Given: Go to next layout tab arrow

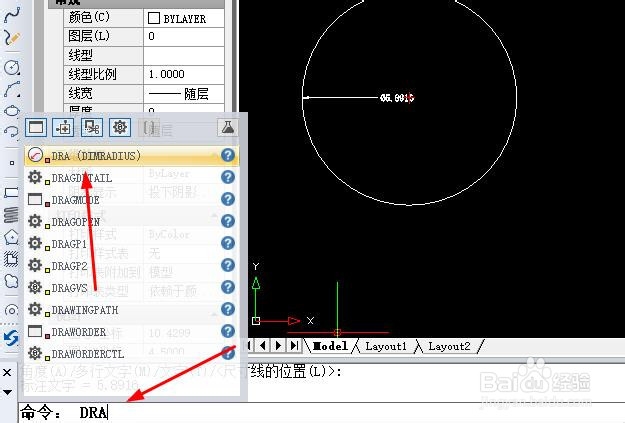Looking at the screenshot, I should tap(279, 345).
